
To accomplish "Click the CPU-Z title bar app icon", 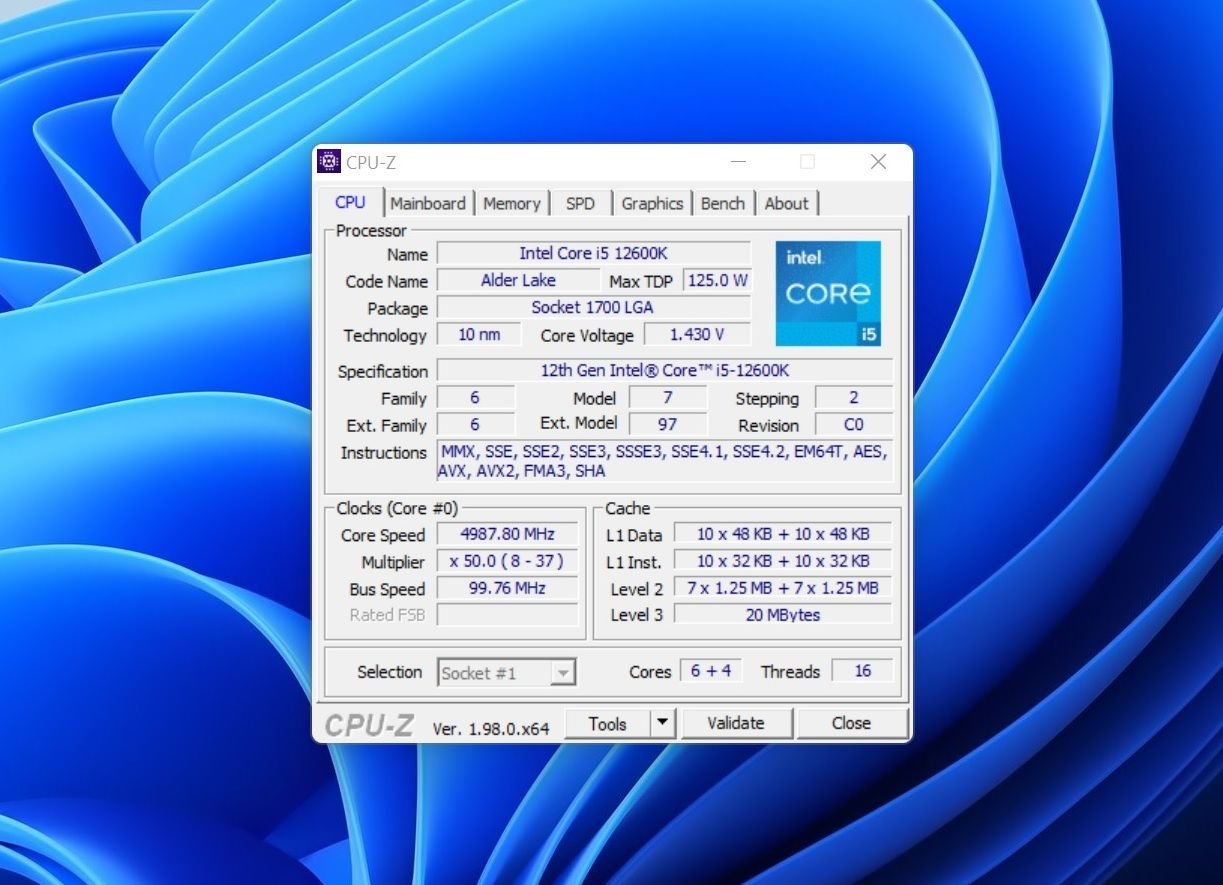I will coord(329,161).
